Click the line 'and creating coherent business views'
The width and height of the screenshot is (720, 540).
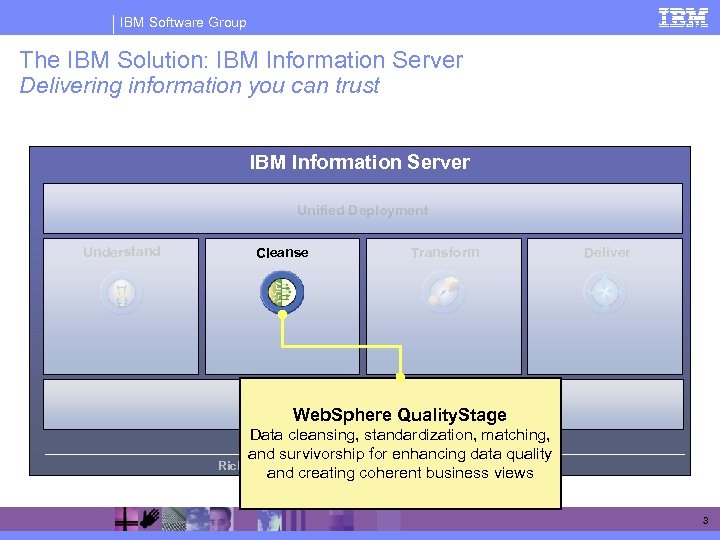[400, 473]
